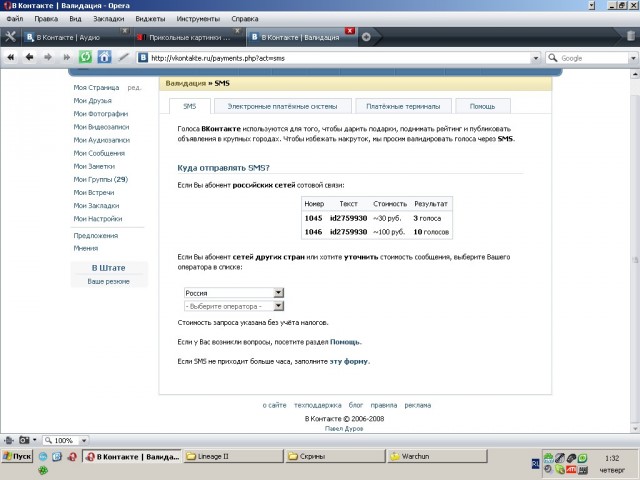Click the VK site icon in address bar
The width and height of the screenshot is (640, 480).
coord(143,58)
